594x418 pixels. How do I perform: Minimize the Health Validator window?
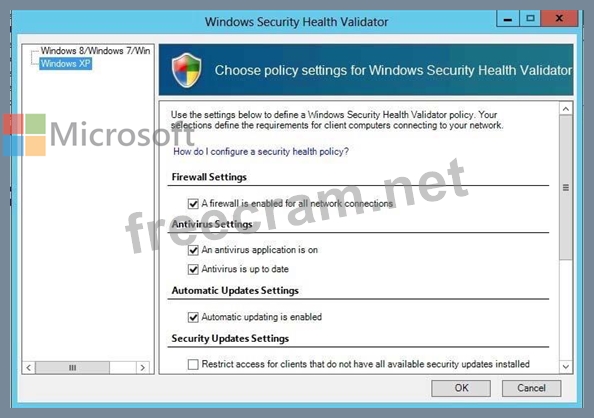[x=508, y=19]
